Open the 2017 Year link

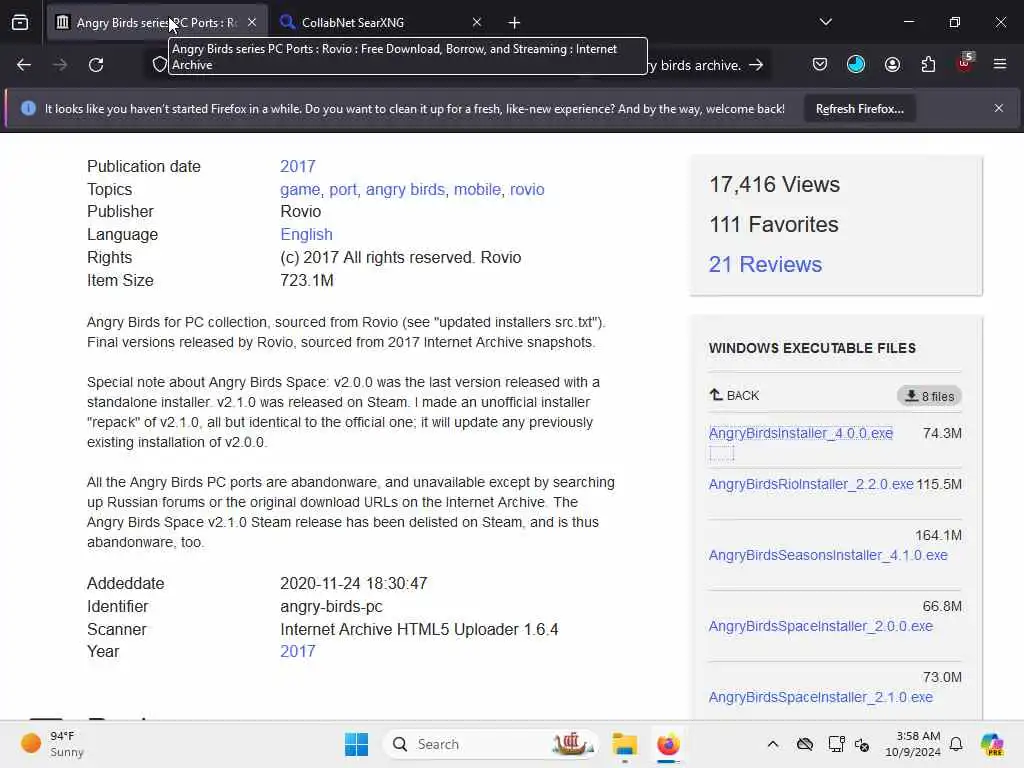(298, 652)
